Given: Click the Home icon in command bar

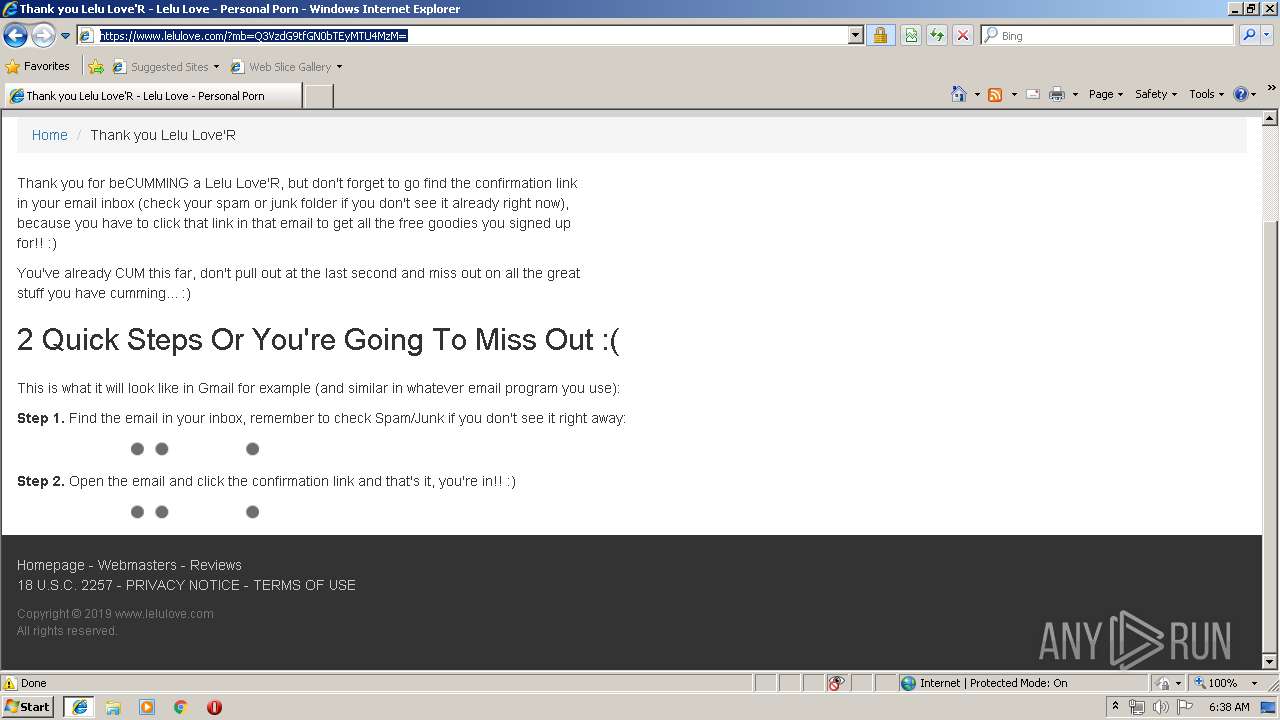Looking at the screenshot, I should pyautogui.click(x=959, y=94).
